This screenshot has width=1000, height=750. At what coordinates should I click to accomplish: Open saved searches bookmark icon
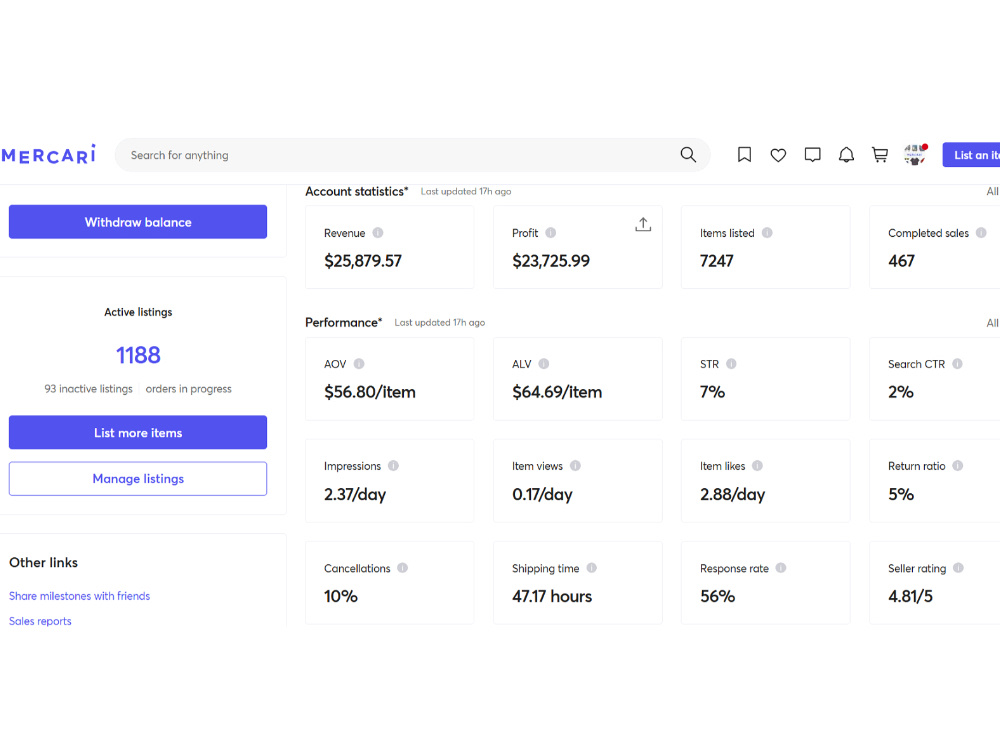pos(744,155)
